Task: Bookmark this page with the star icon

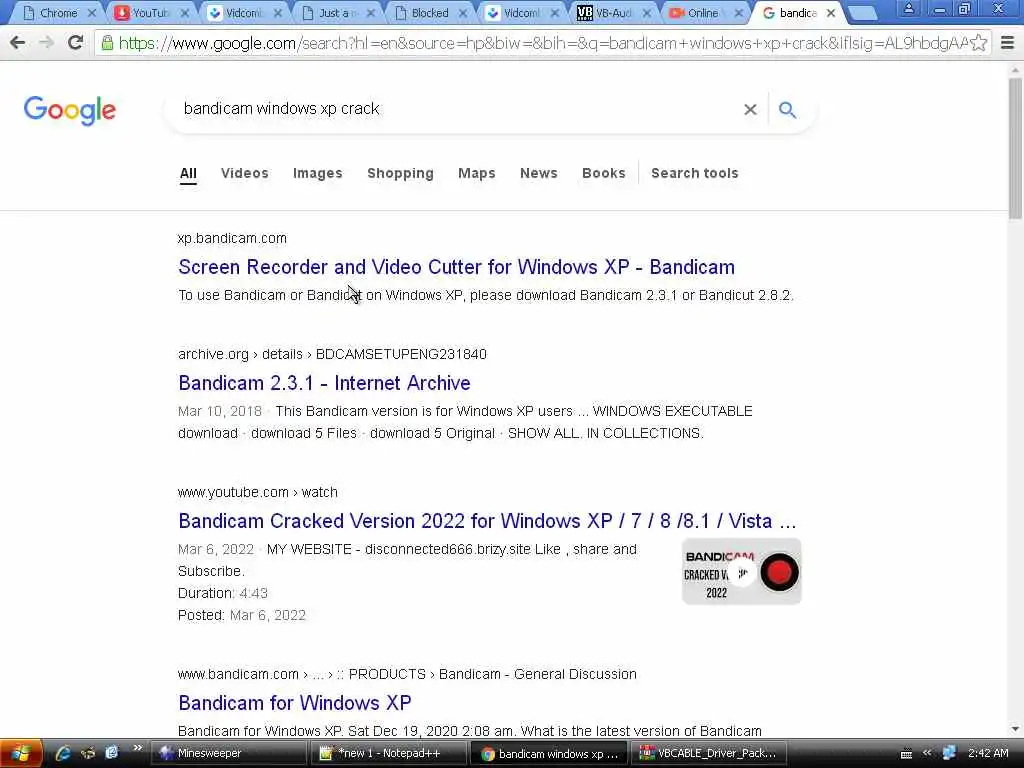Action: (x=978, y=43)
